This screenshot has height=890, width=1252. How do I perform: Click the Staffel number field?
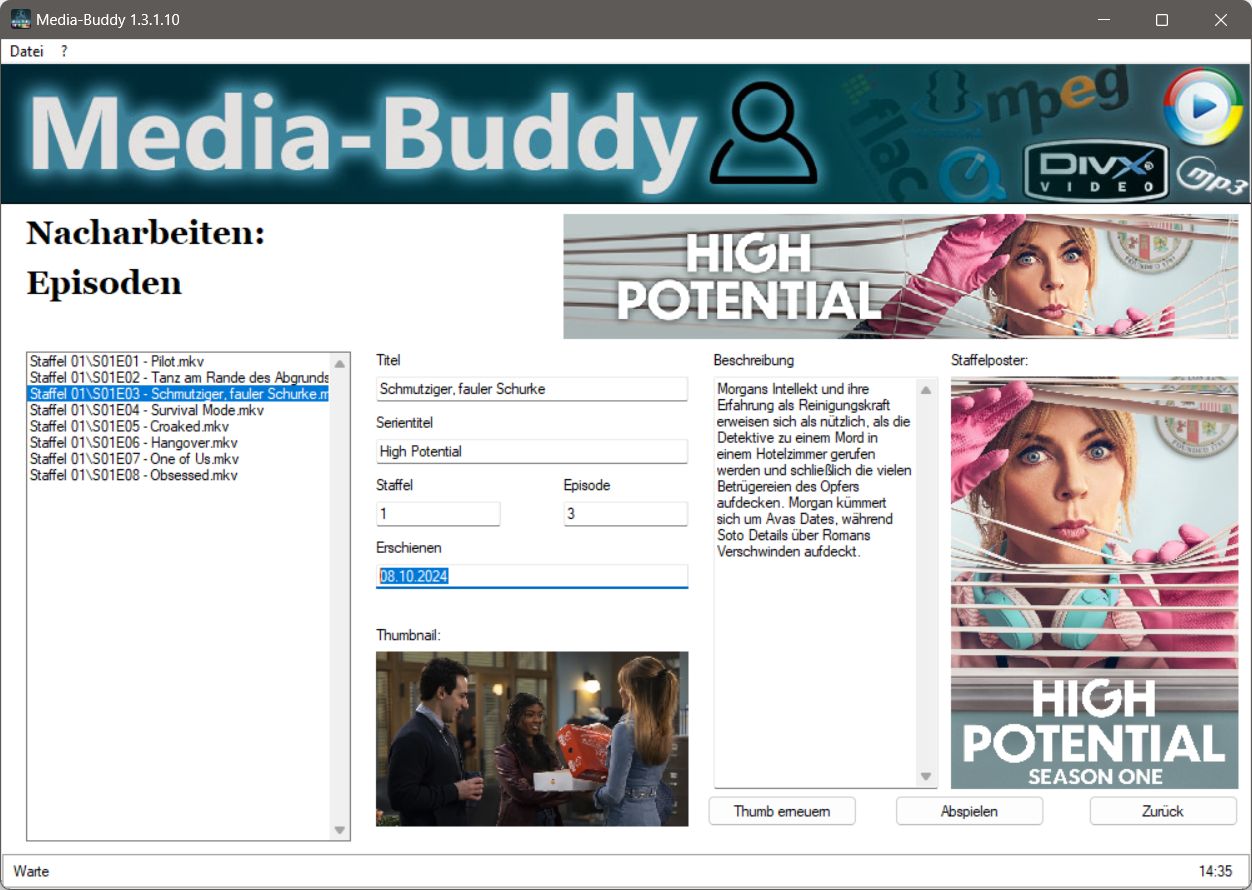click(438, 514)
